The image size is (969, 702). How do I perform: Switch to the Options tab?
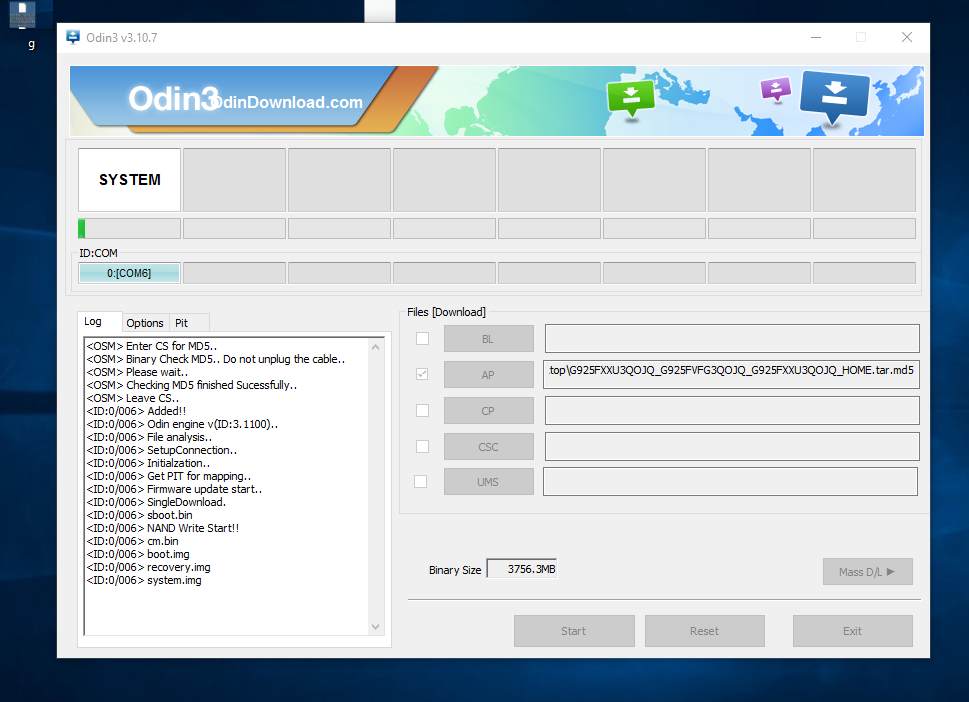pos(145,323)
